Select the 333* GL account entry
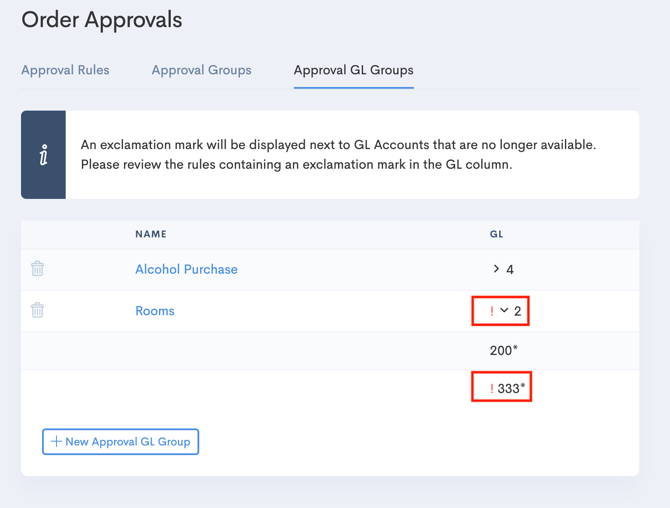The width and height of the screenshot is (670, 508). tap(511, 388)
